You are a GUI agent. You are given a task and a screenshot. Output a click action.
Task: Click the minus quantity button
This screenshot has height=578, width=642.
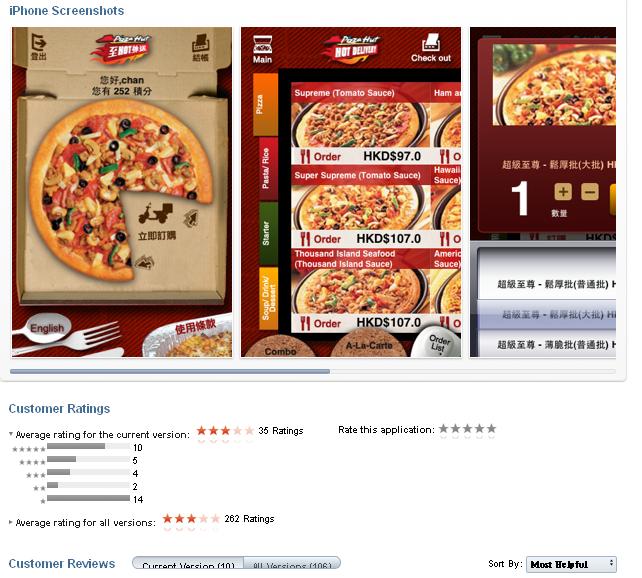[x=590, y=192]
